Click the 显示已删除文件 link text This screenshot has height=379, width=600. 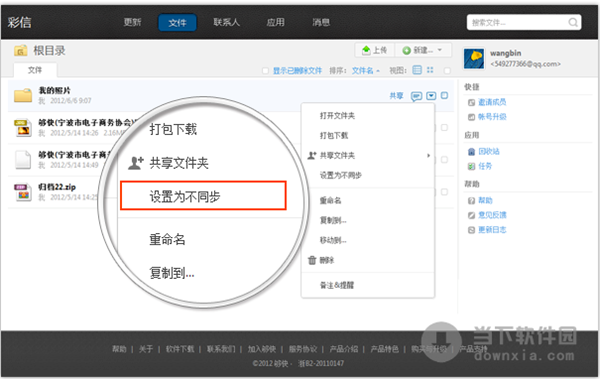tap(297, 71)
